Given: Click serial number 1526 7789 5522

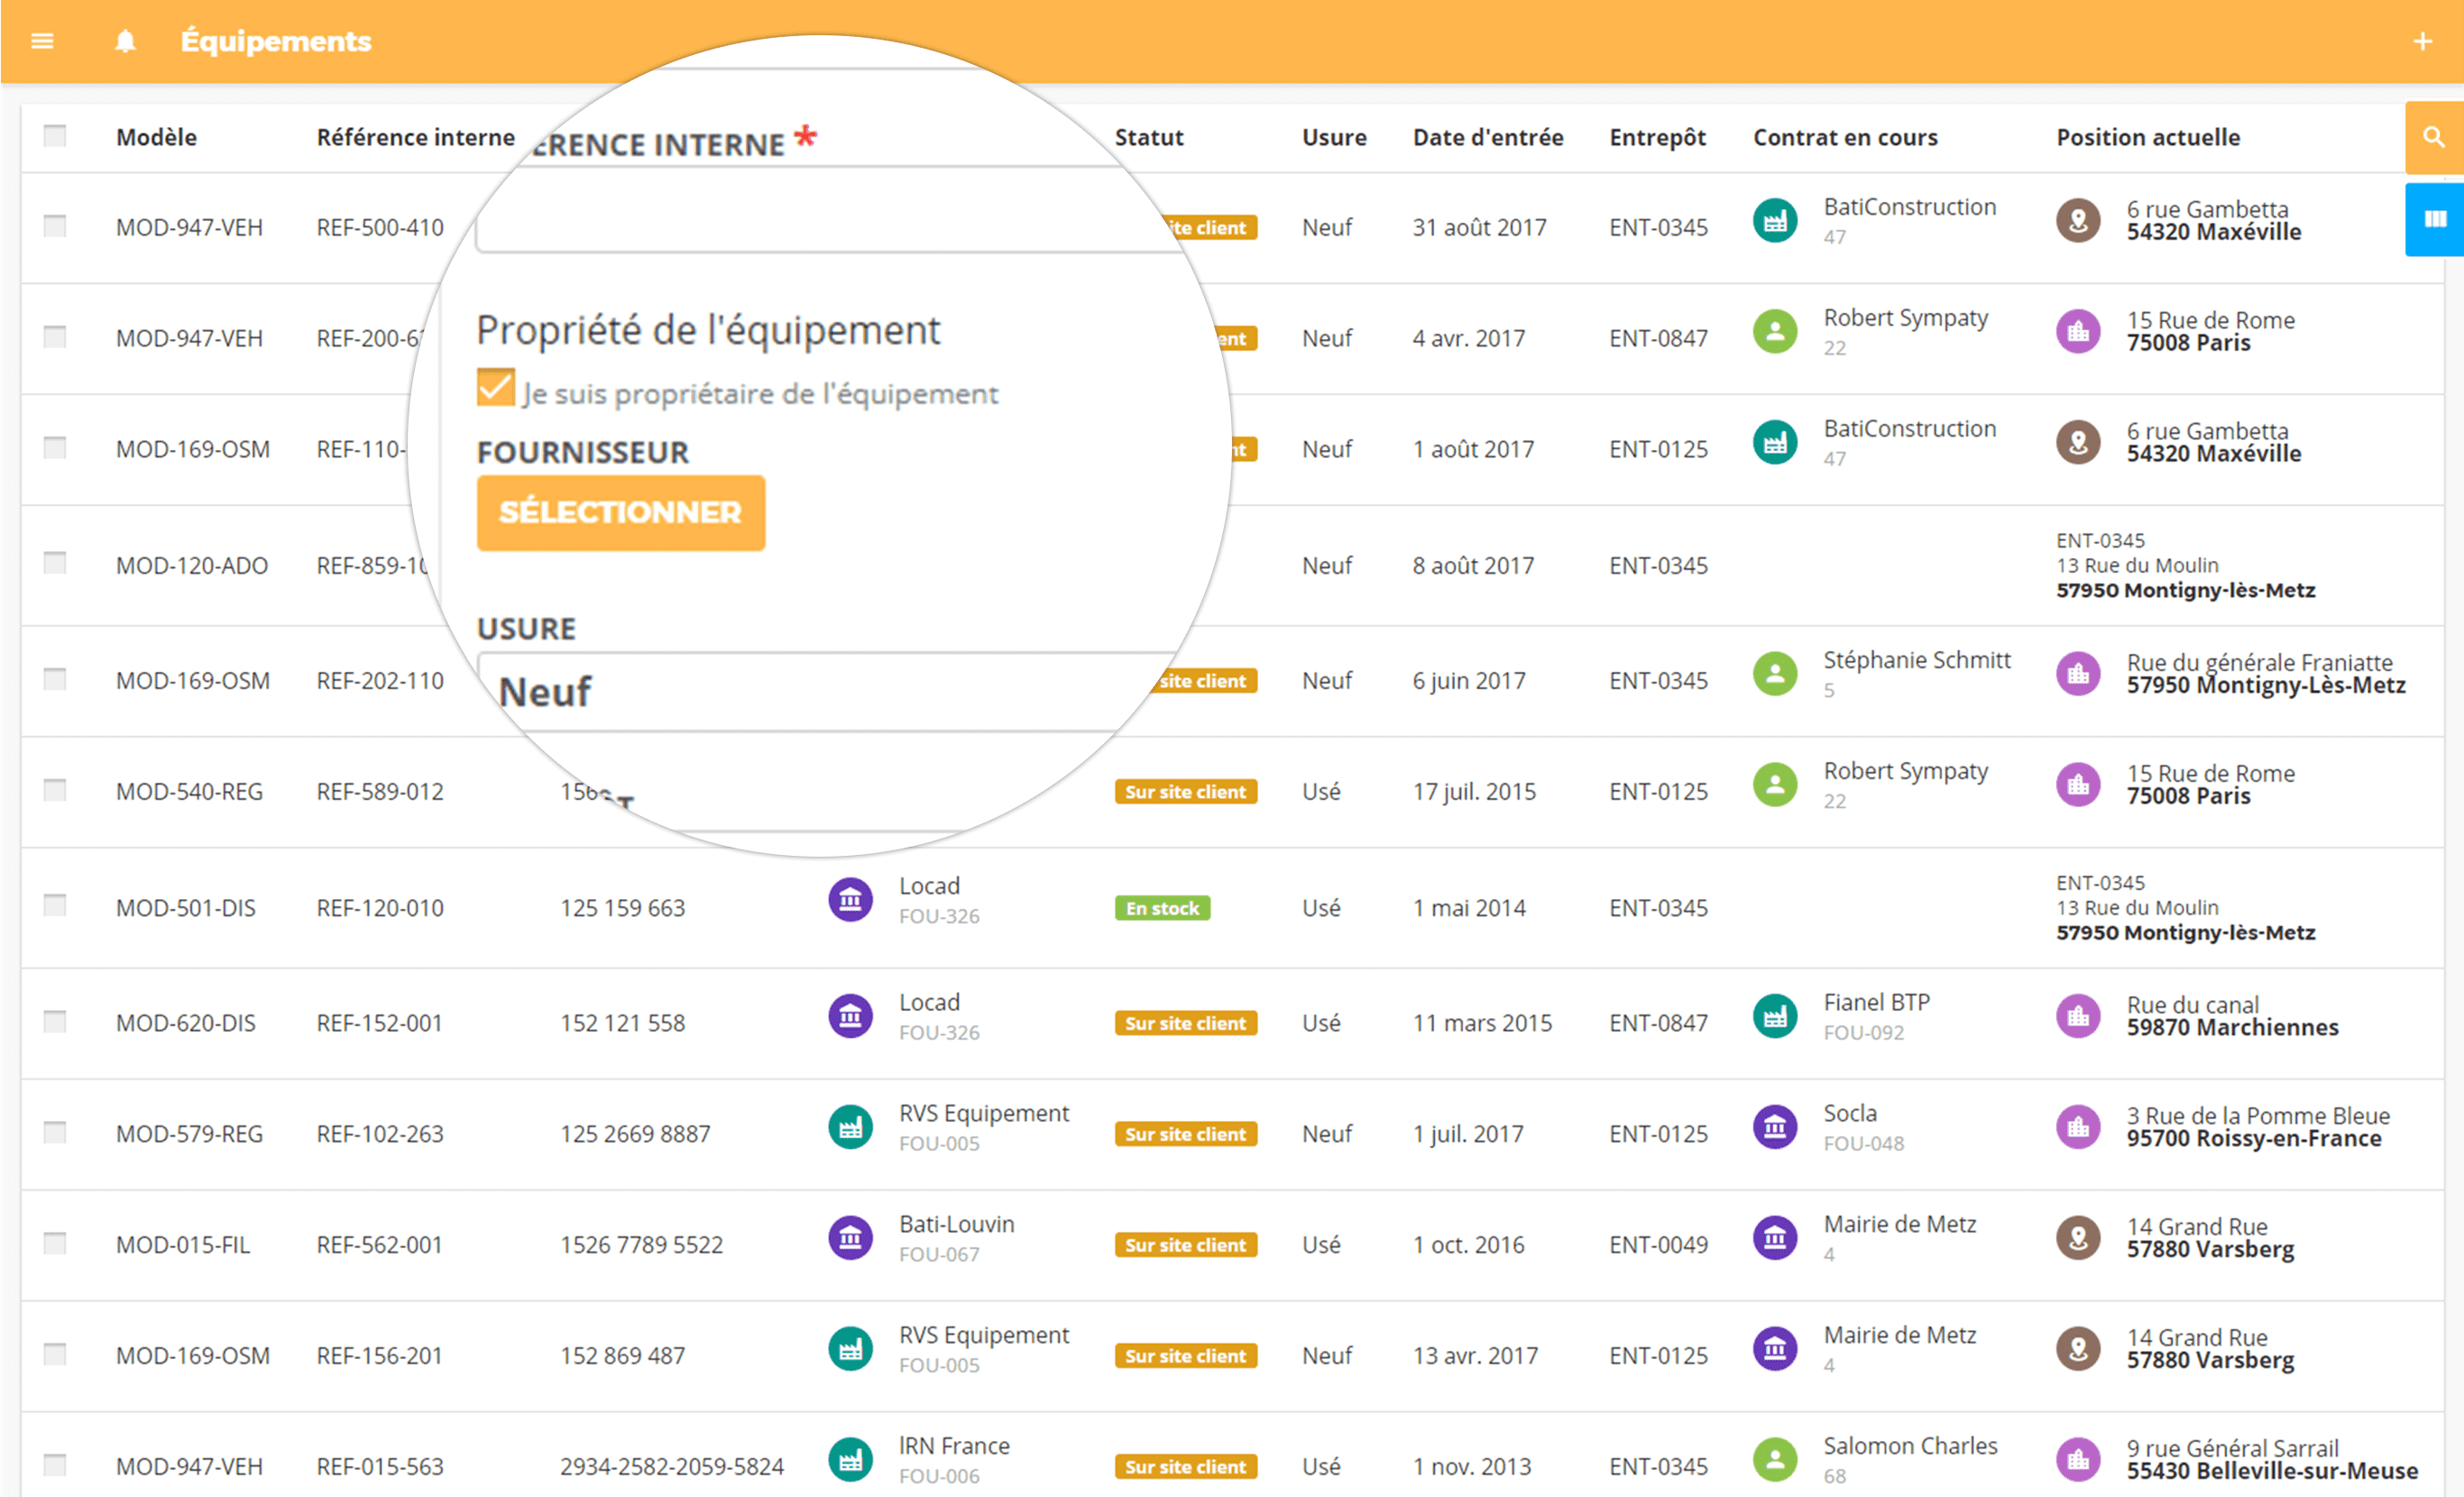Looking at the screenshot, I should pos(641,1245).
